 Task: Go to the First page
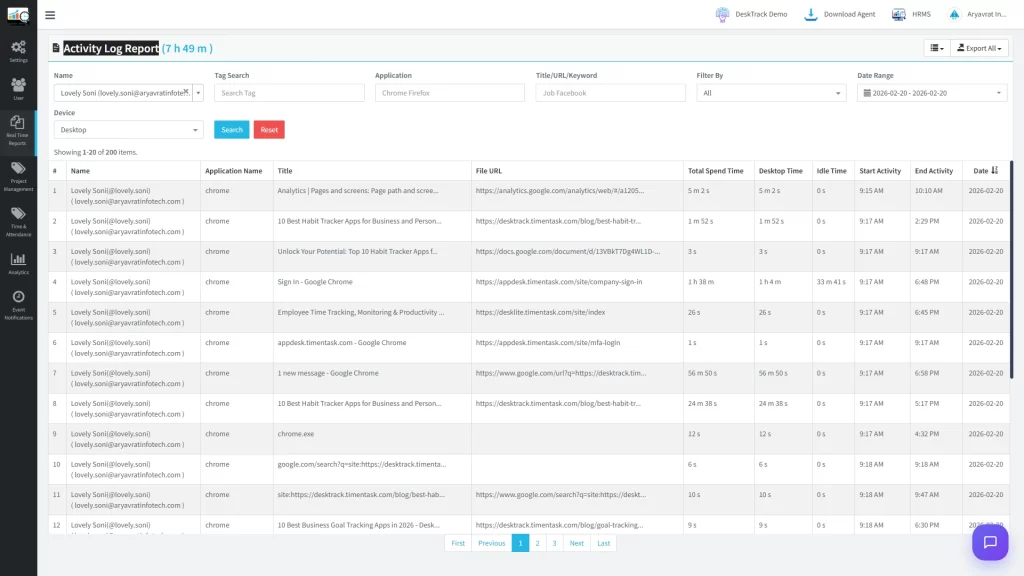pyautogui.click(x=458, y=543)
